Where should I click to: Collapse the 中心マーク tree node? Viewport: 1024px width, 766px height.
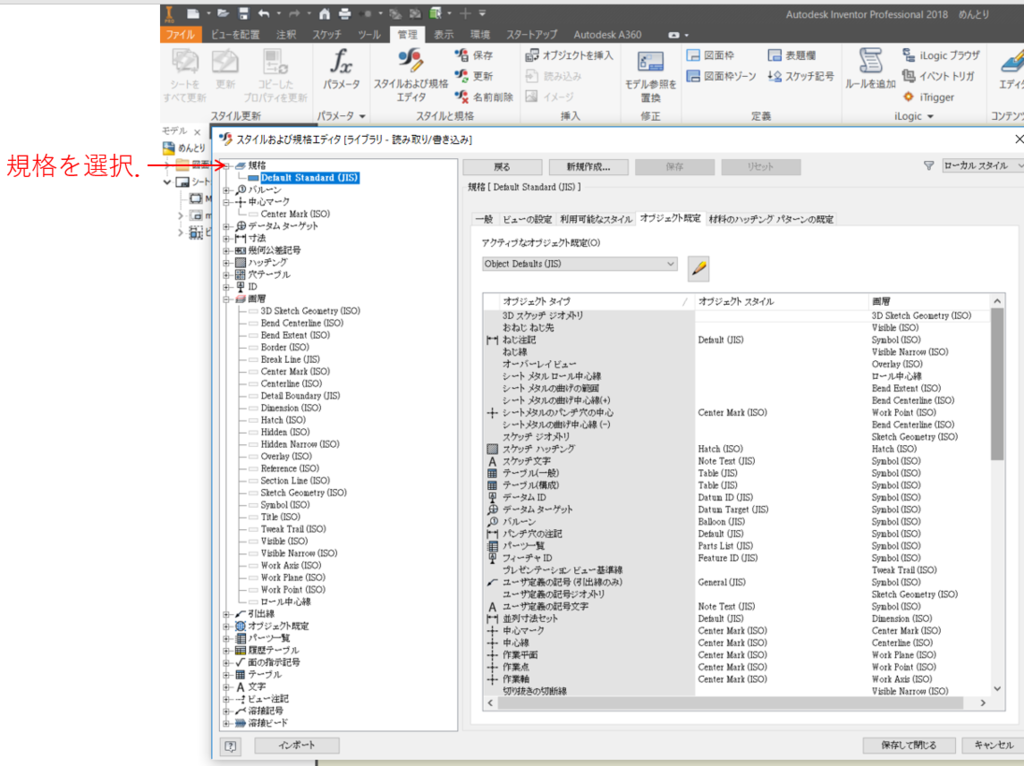point(227,202)
